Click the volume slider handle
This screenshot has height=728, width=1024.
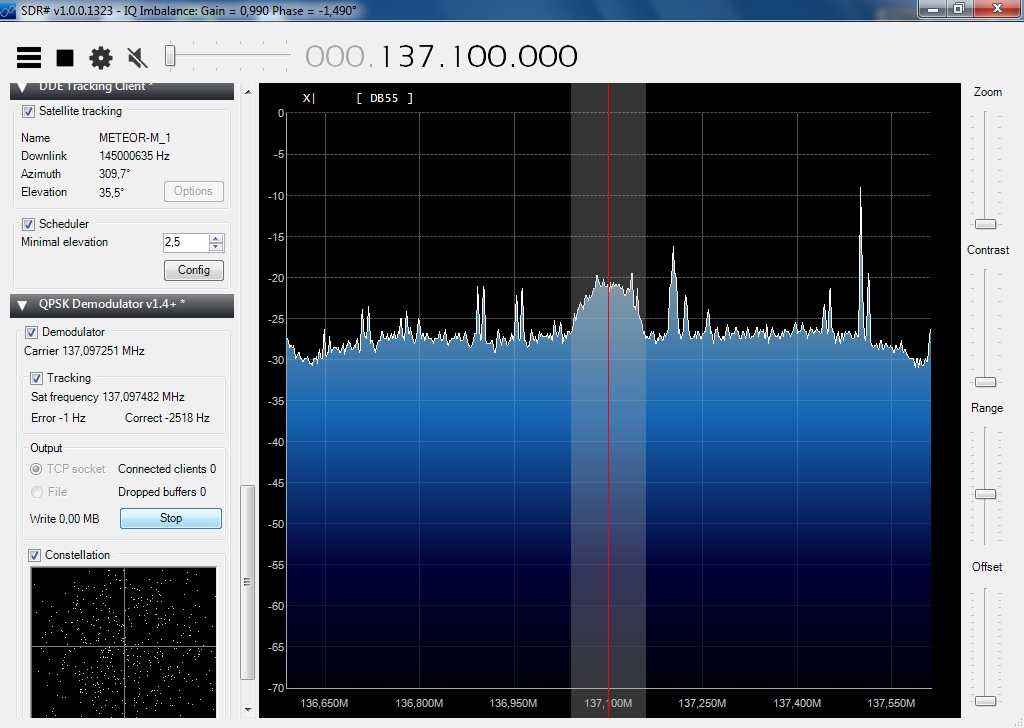coord(170,56)
